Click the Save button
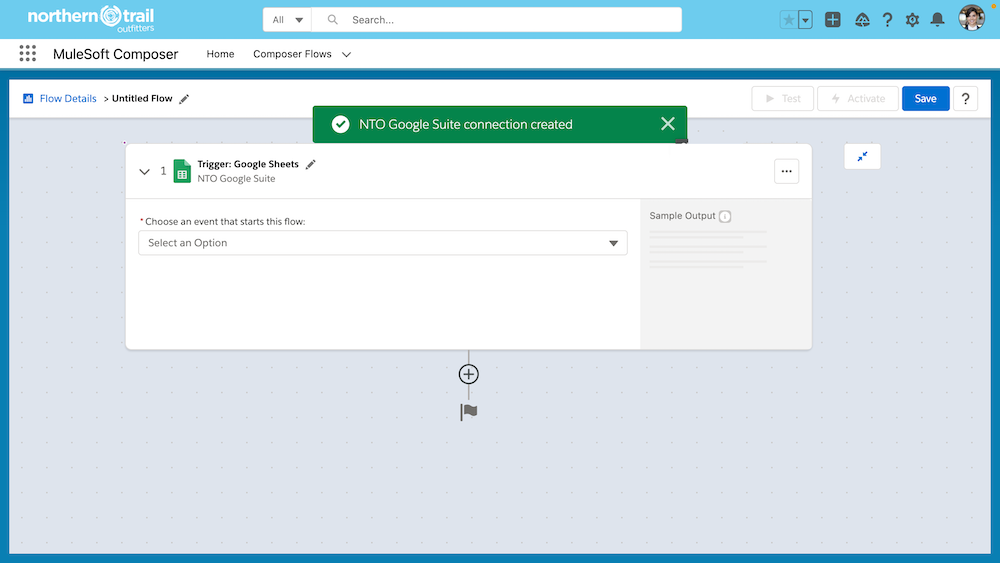This screenshot has height=563, width=1000. click(x=925, y=99)
